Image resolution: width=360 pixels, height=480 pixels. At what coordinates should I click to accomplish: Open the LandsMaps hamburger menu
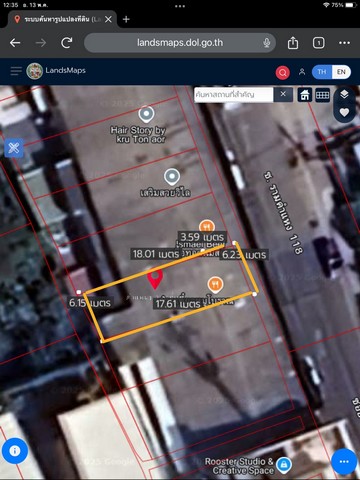pos(16,71)
